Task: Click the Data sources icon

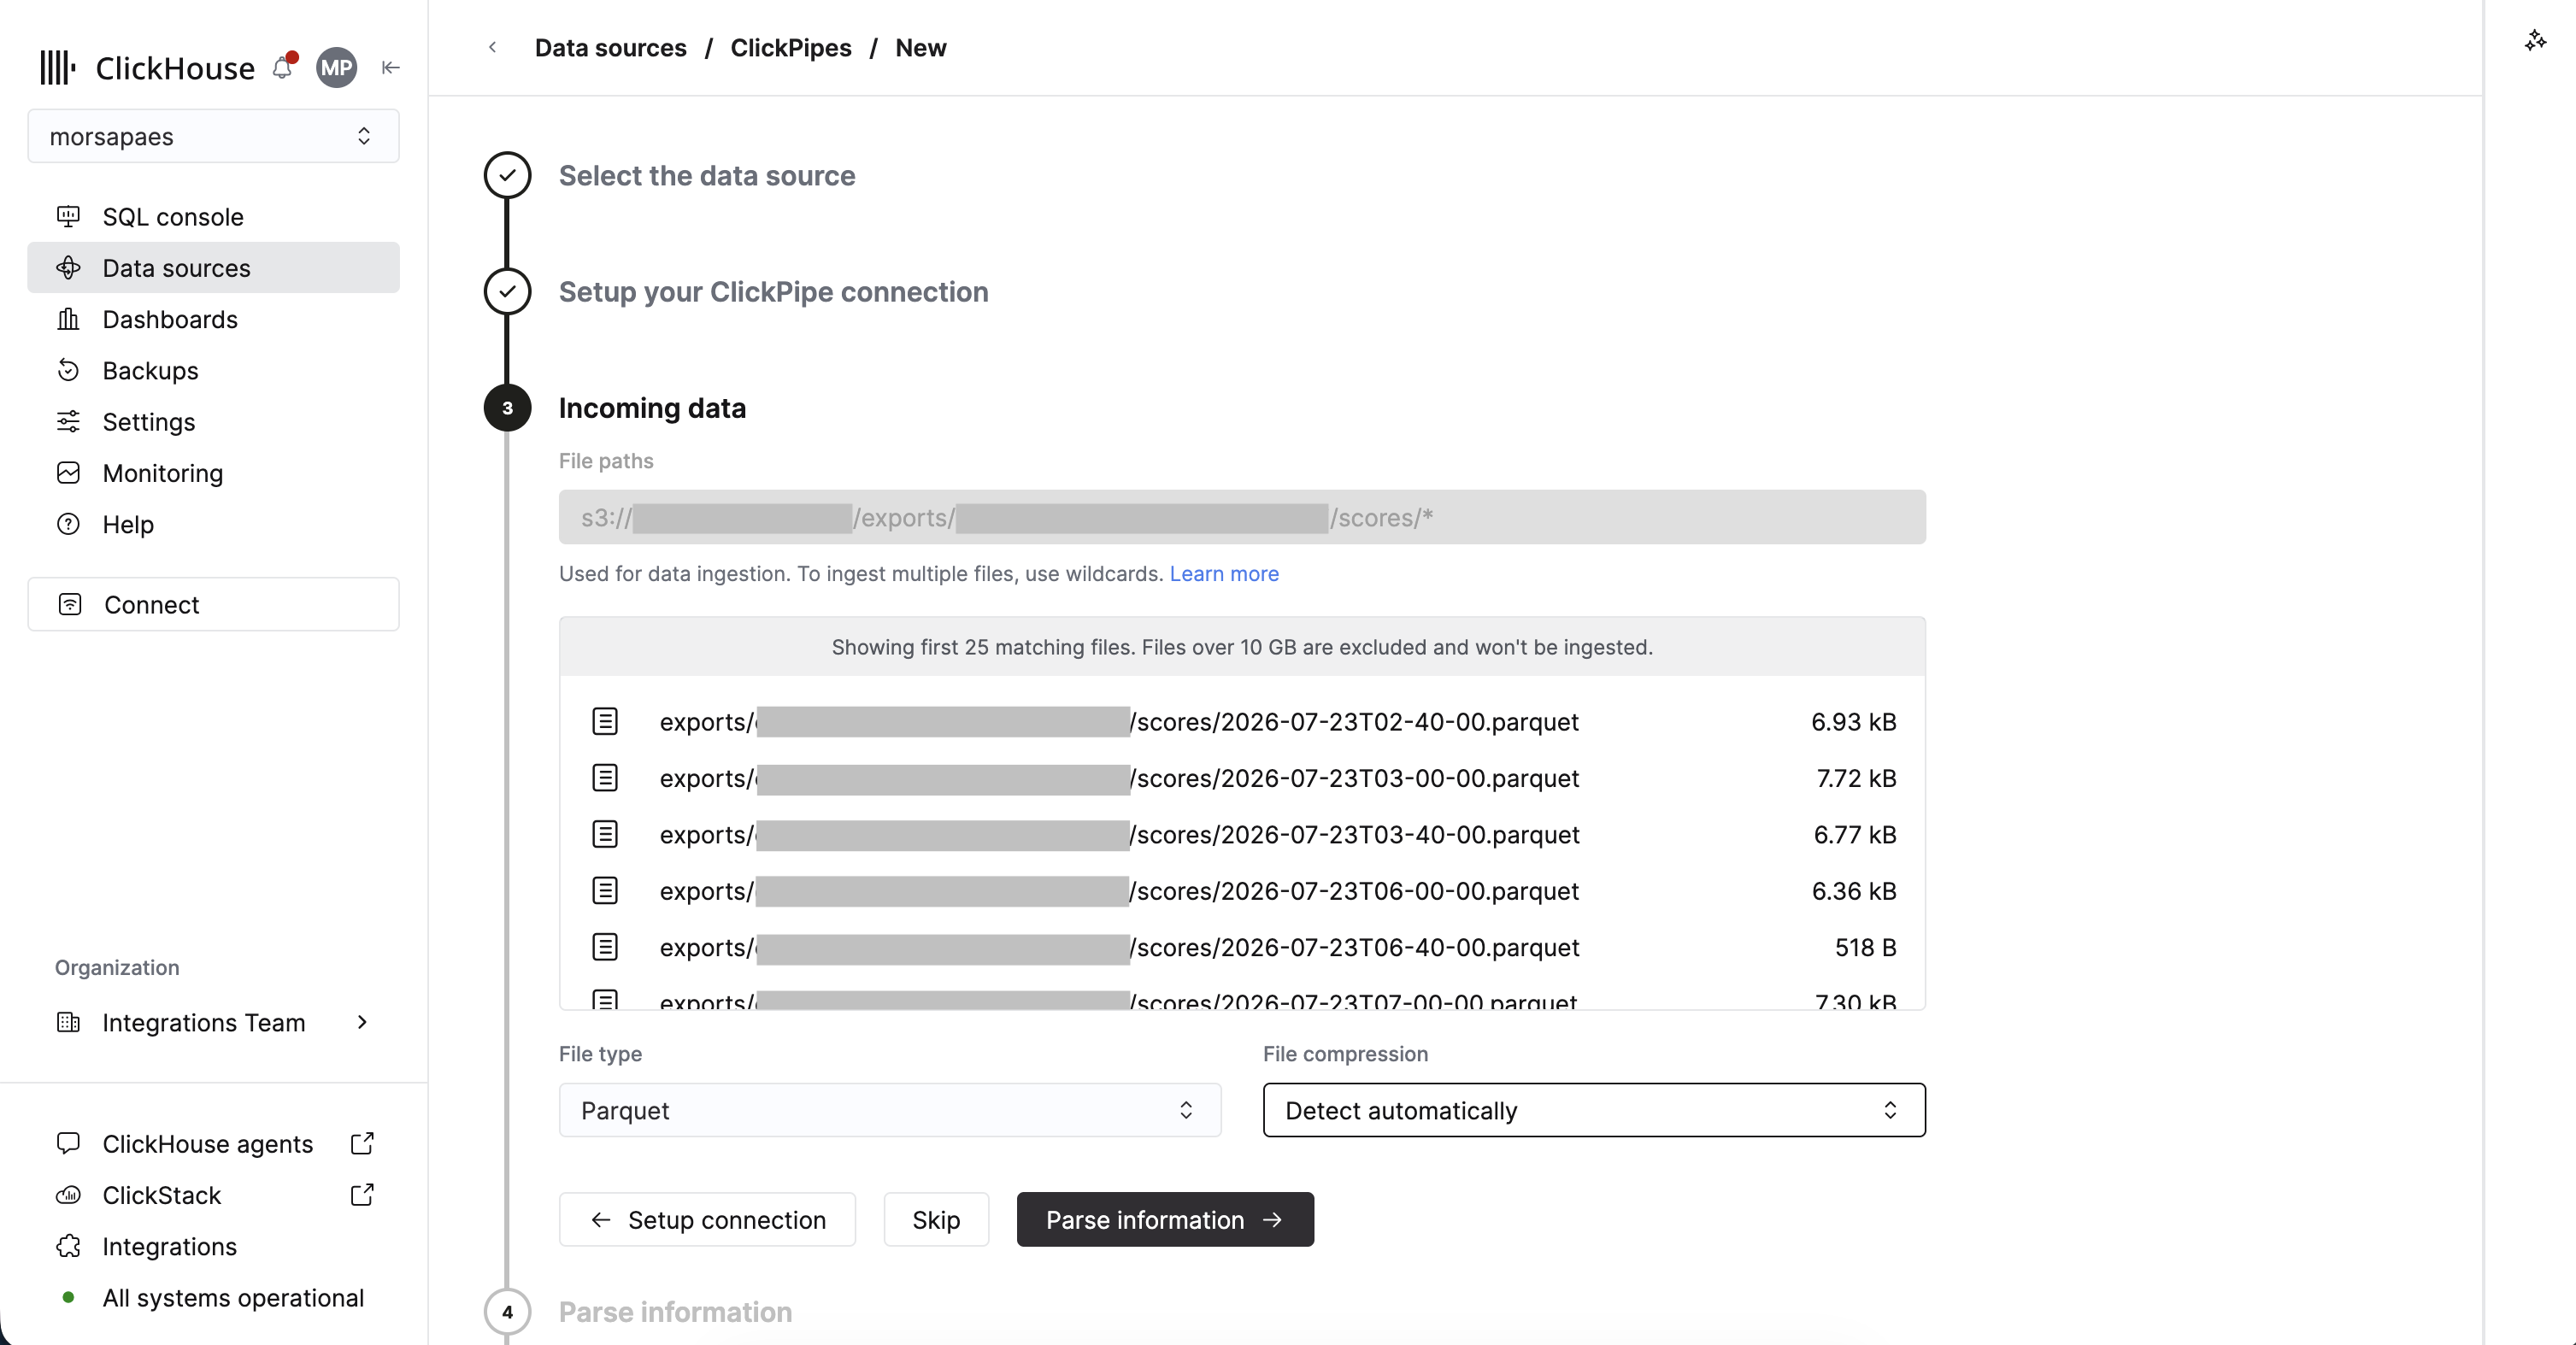Action: (x=68, y=267)
